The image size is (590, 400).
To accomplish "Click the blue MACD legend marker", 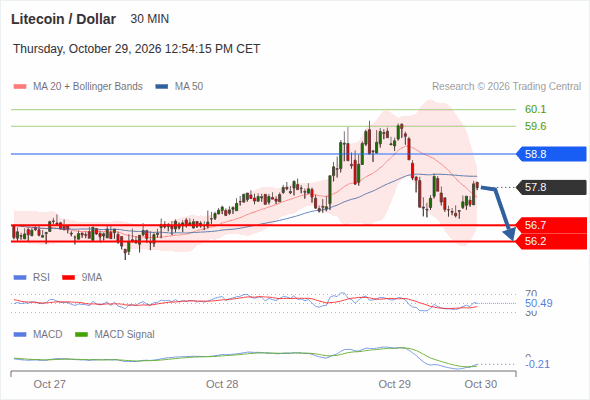I will [x=20, y=335].
